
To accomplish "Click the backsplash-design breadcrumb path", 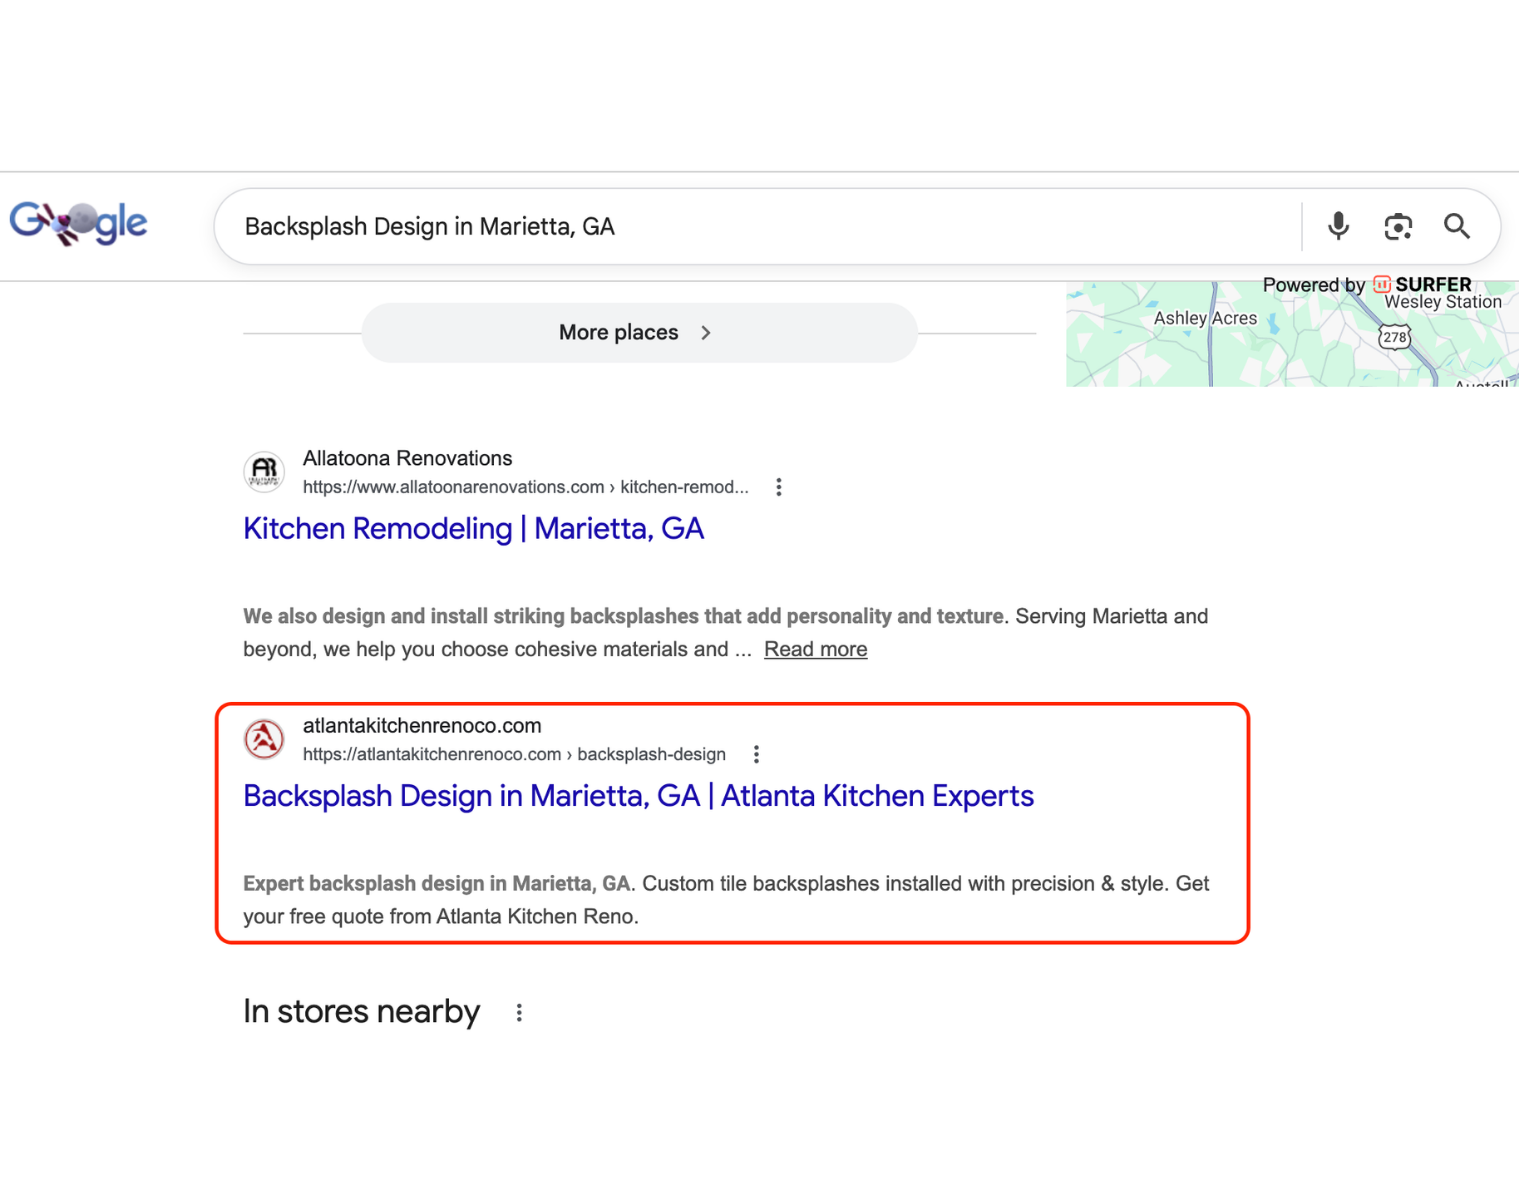I will 651,754.
